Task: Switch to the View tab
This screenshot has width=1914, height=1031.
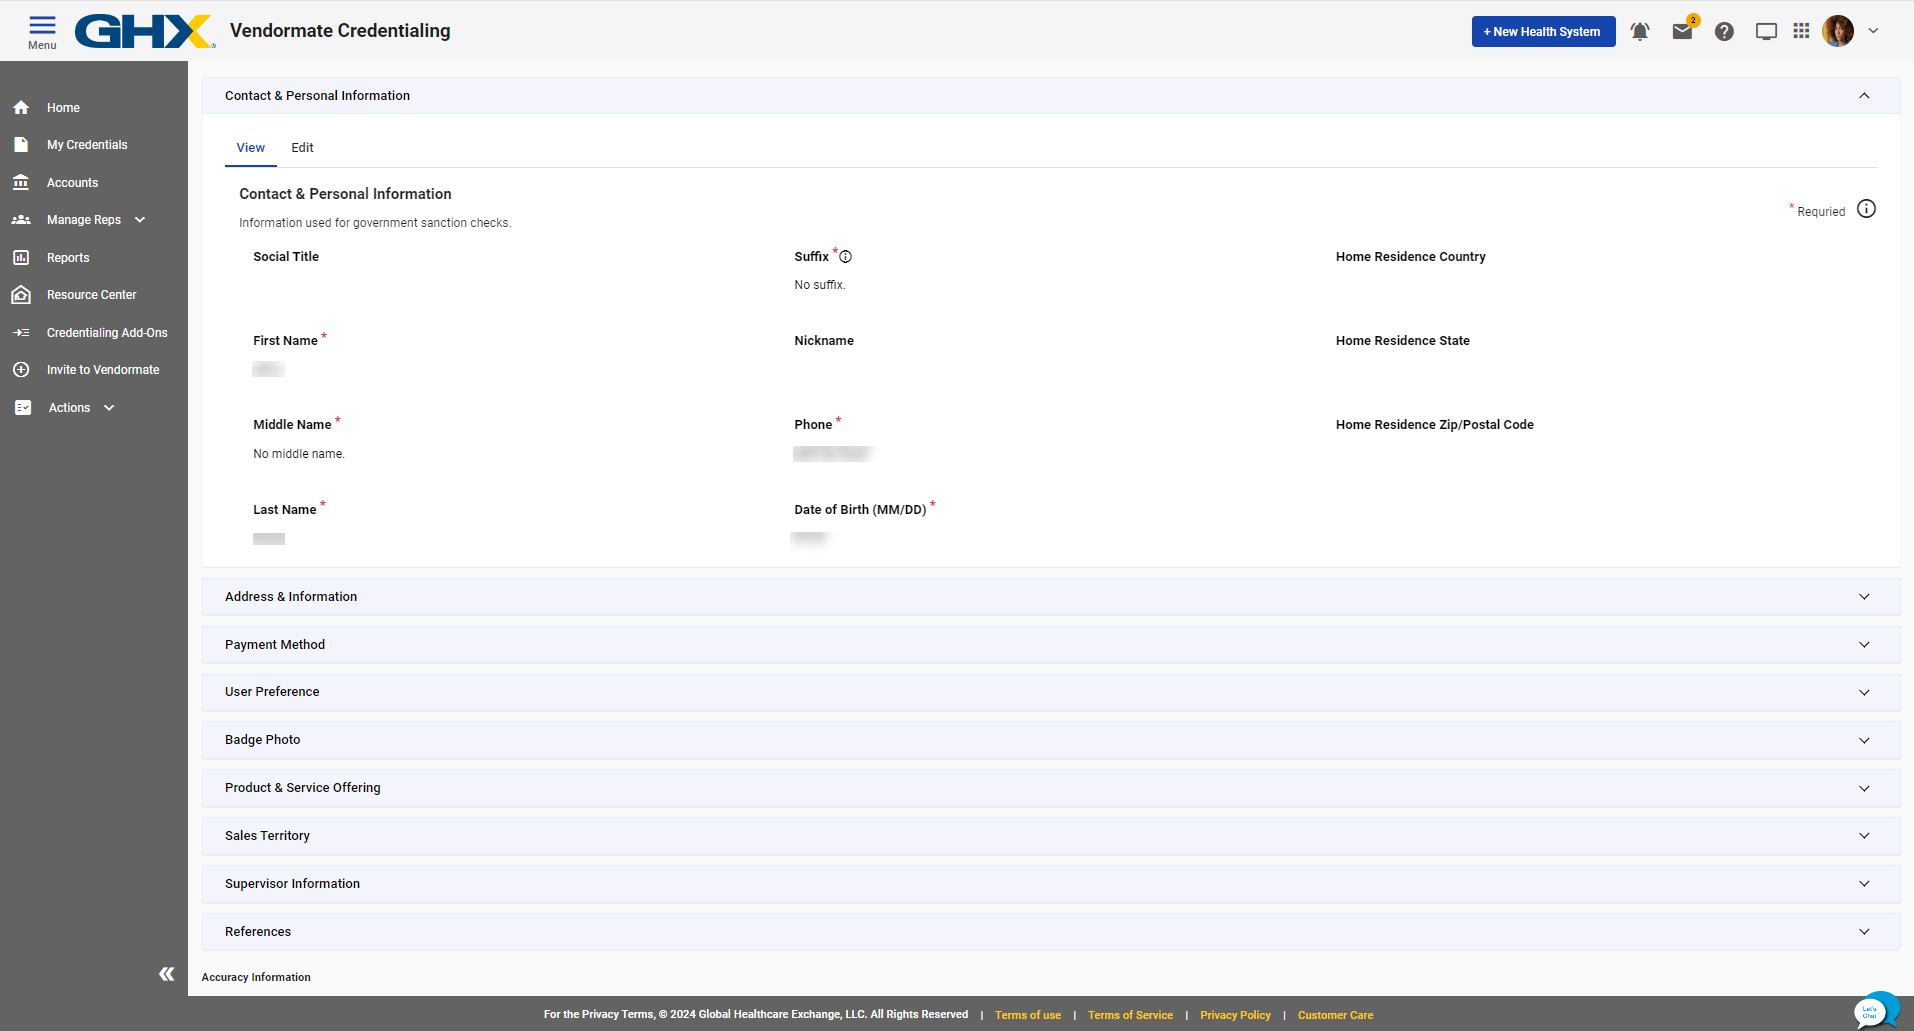Action: (x=250, y=148)
